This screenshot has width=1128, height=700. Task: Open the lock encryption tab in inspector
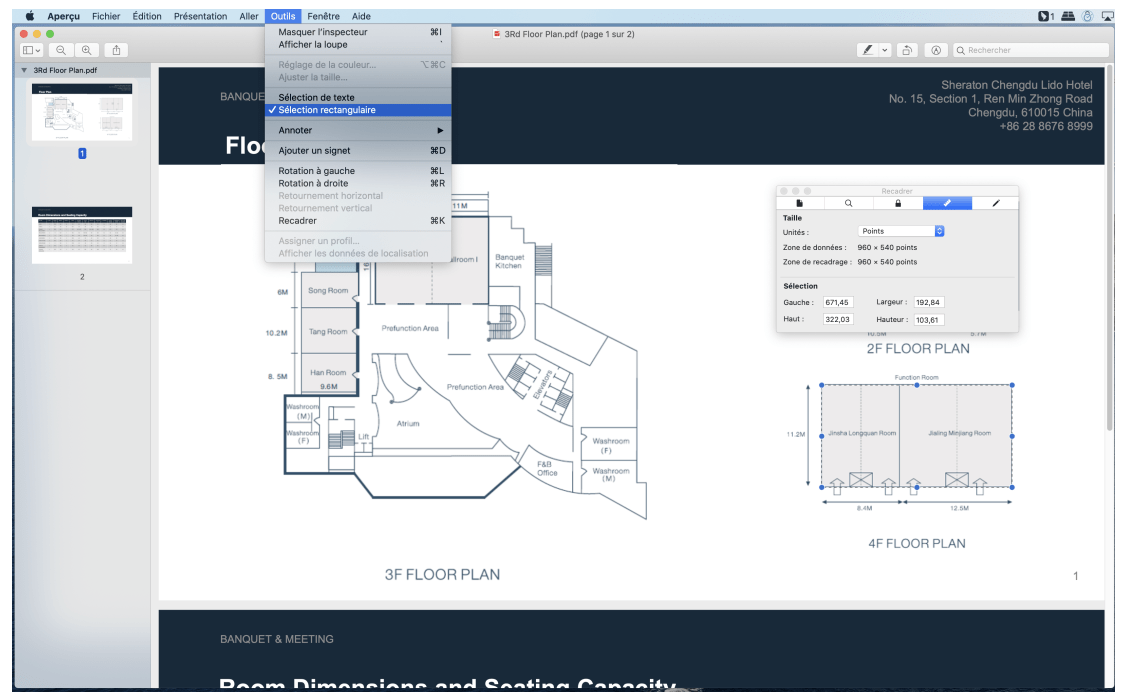click(898, 204)
